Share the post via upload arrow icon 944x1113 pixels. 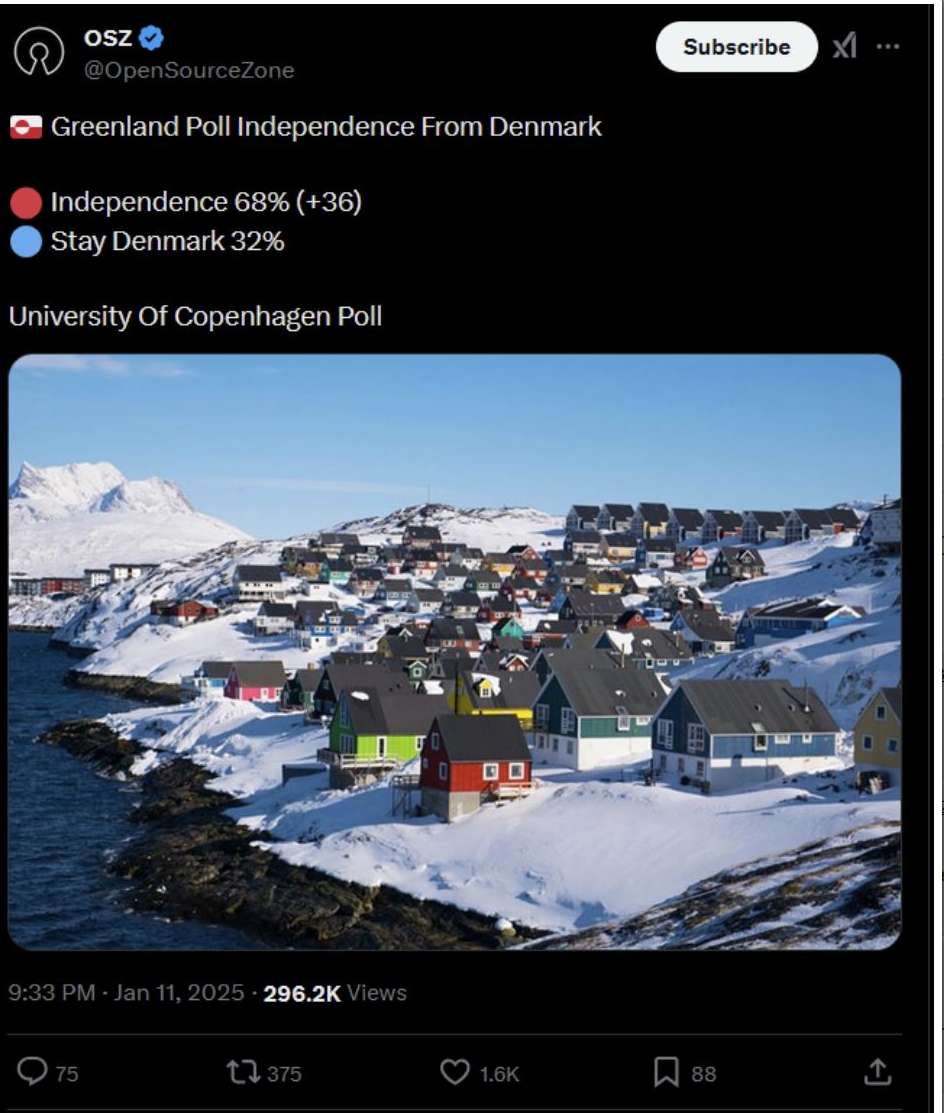[x=877, y=1072]
